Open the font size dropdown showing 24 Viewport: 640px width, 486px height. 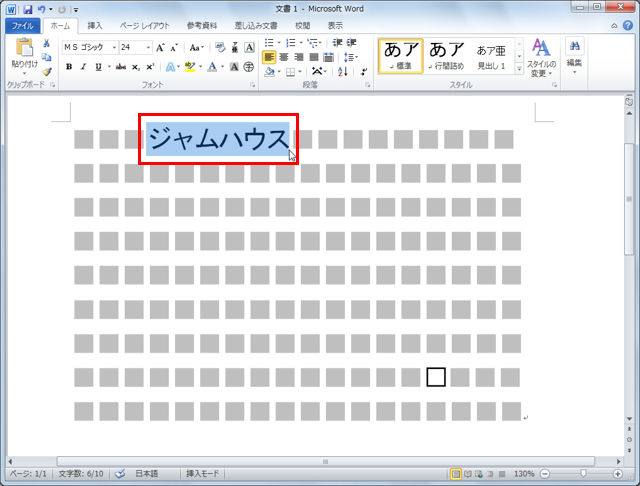(x=148, y=48)
